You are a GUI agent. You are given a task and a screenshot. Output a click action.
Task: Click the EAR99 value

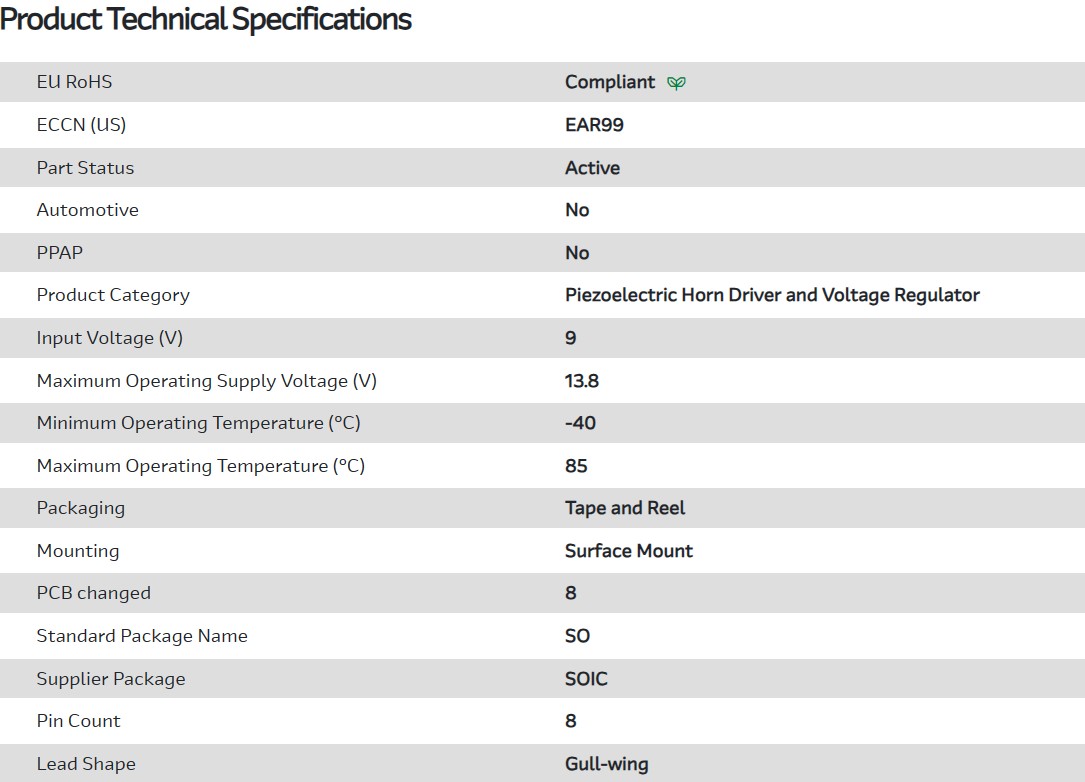594,125
